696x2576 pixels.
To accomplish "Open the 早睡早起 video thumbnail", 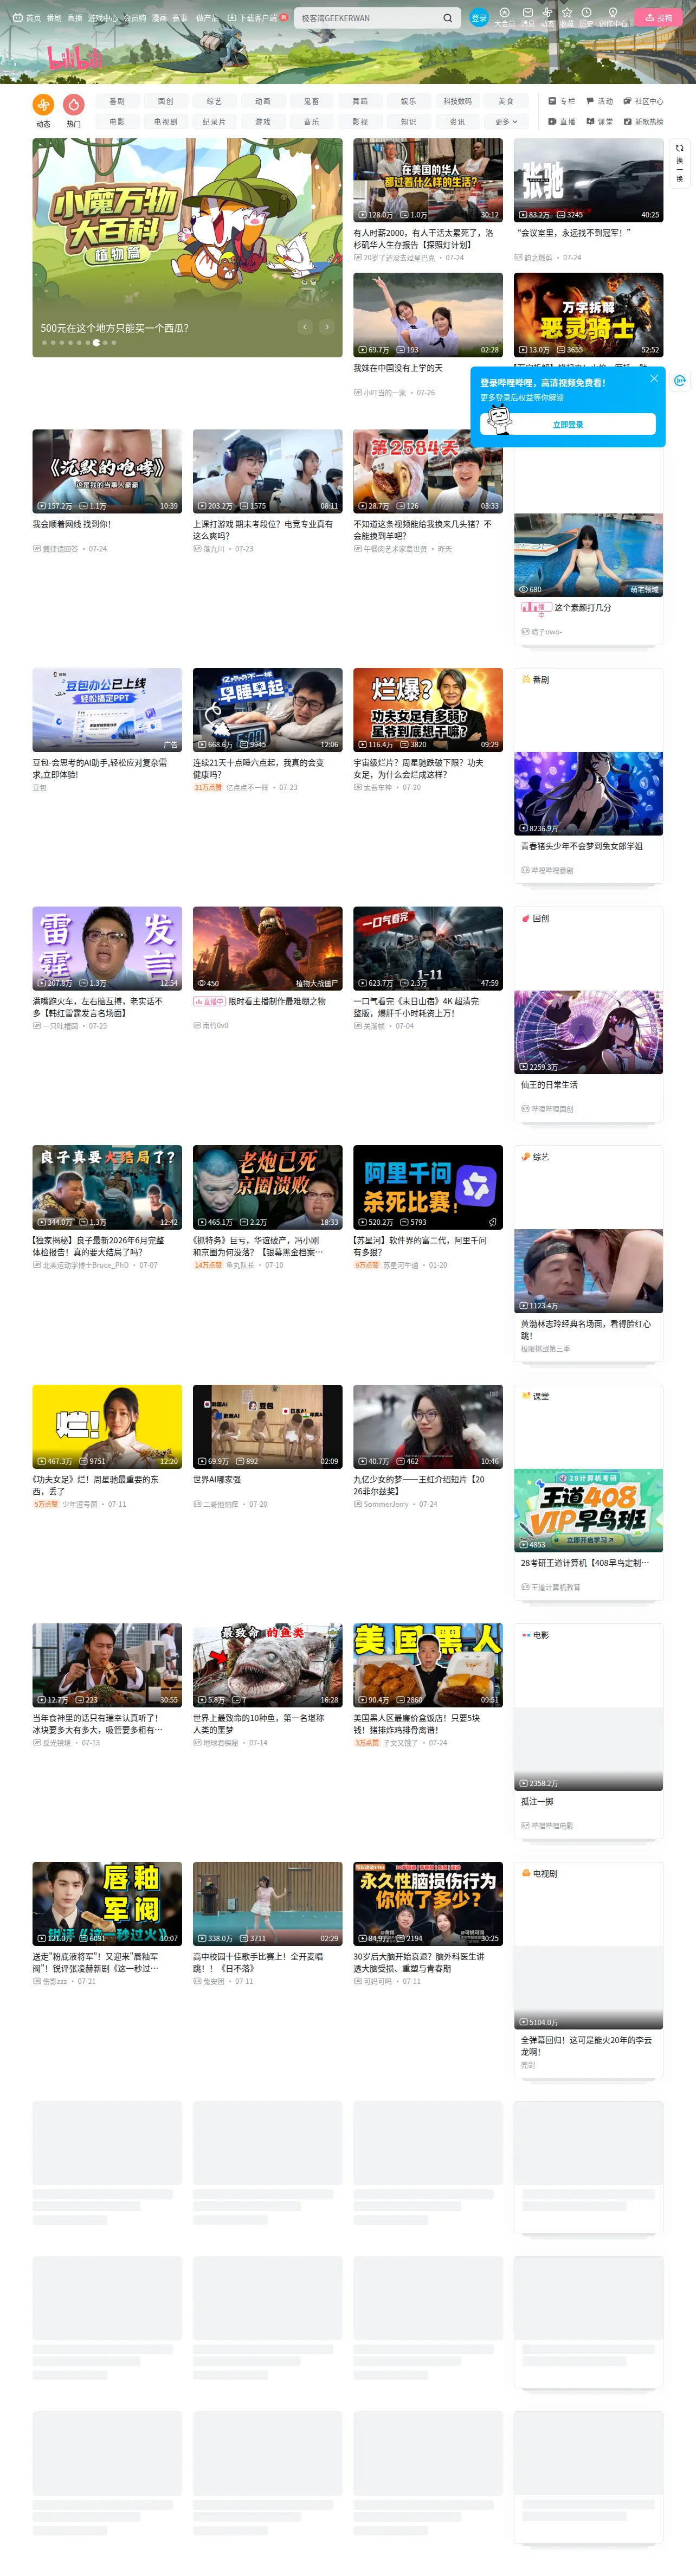I will pyautogui.click(x=267, y=710).
